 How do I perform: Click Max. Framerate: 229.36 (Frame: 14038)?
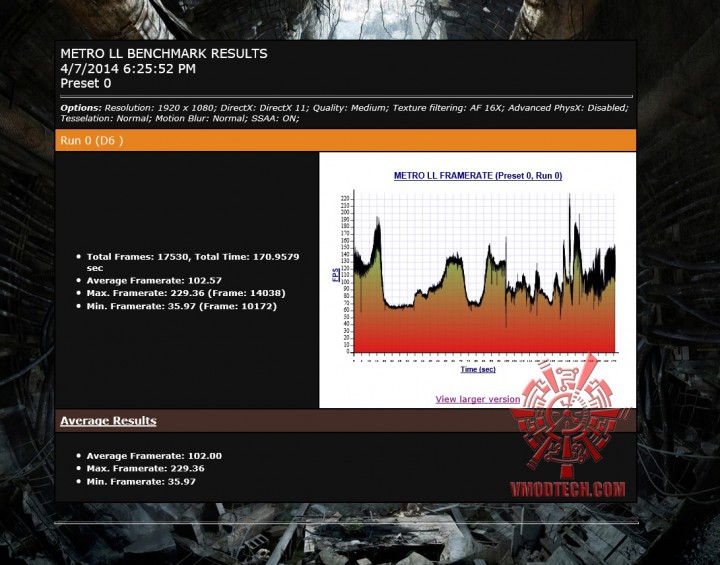click(x=186, y=293)
